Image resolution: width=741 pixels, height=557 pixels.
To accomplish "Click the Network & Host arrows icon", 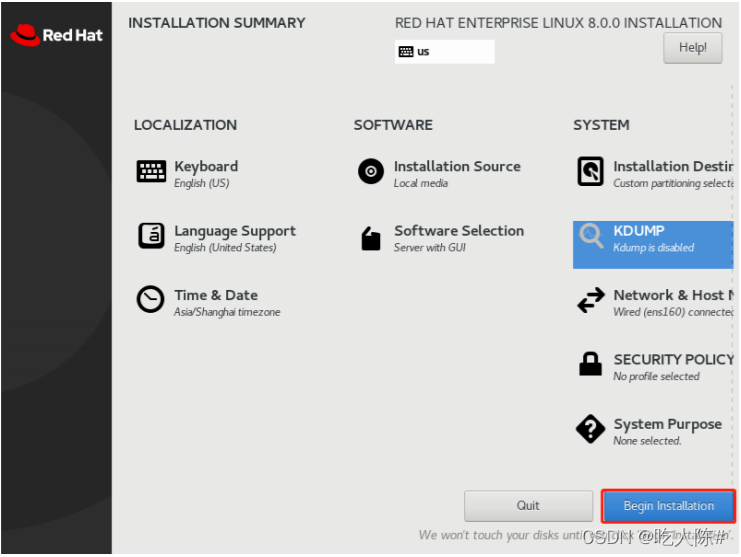I will point(591,300).
